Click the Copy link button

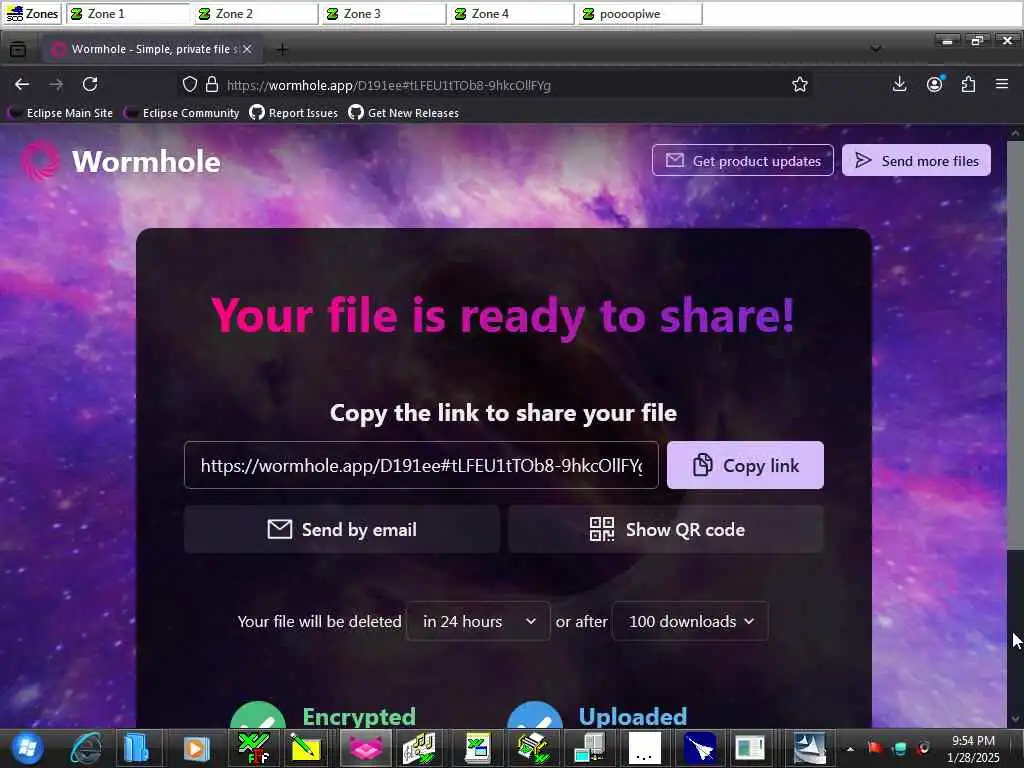coord(745,465)
